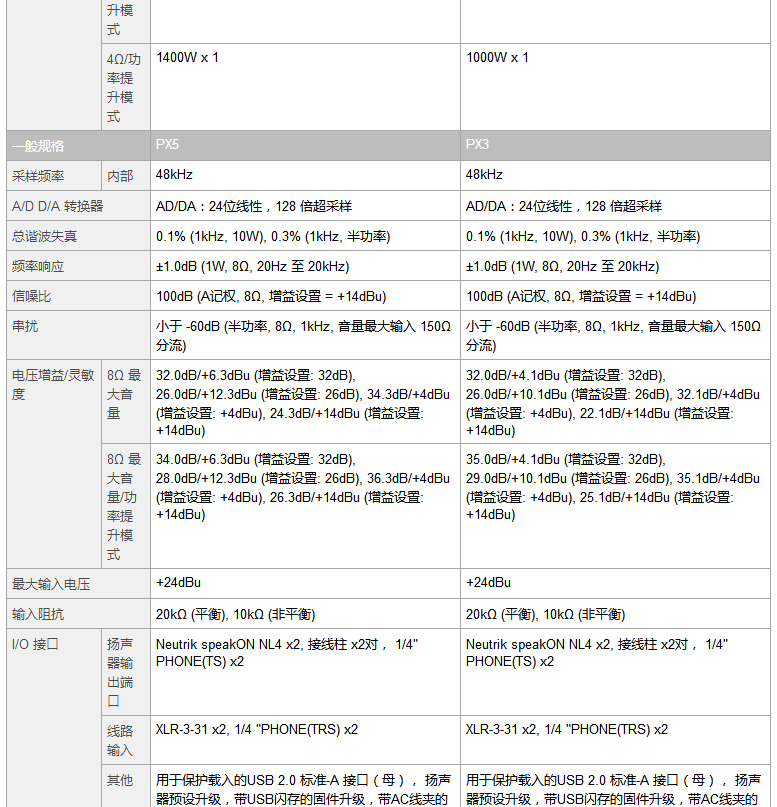Select PX5 34.0dB/+6.3dBu gain value
777x807 pixels.
coord(305,506)
